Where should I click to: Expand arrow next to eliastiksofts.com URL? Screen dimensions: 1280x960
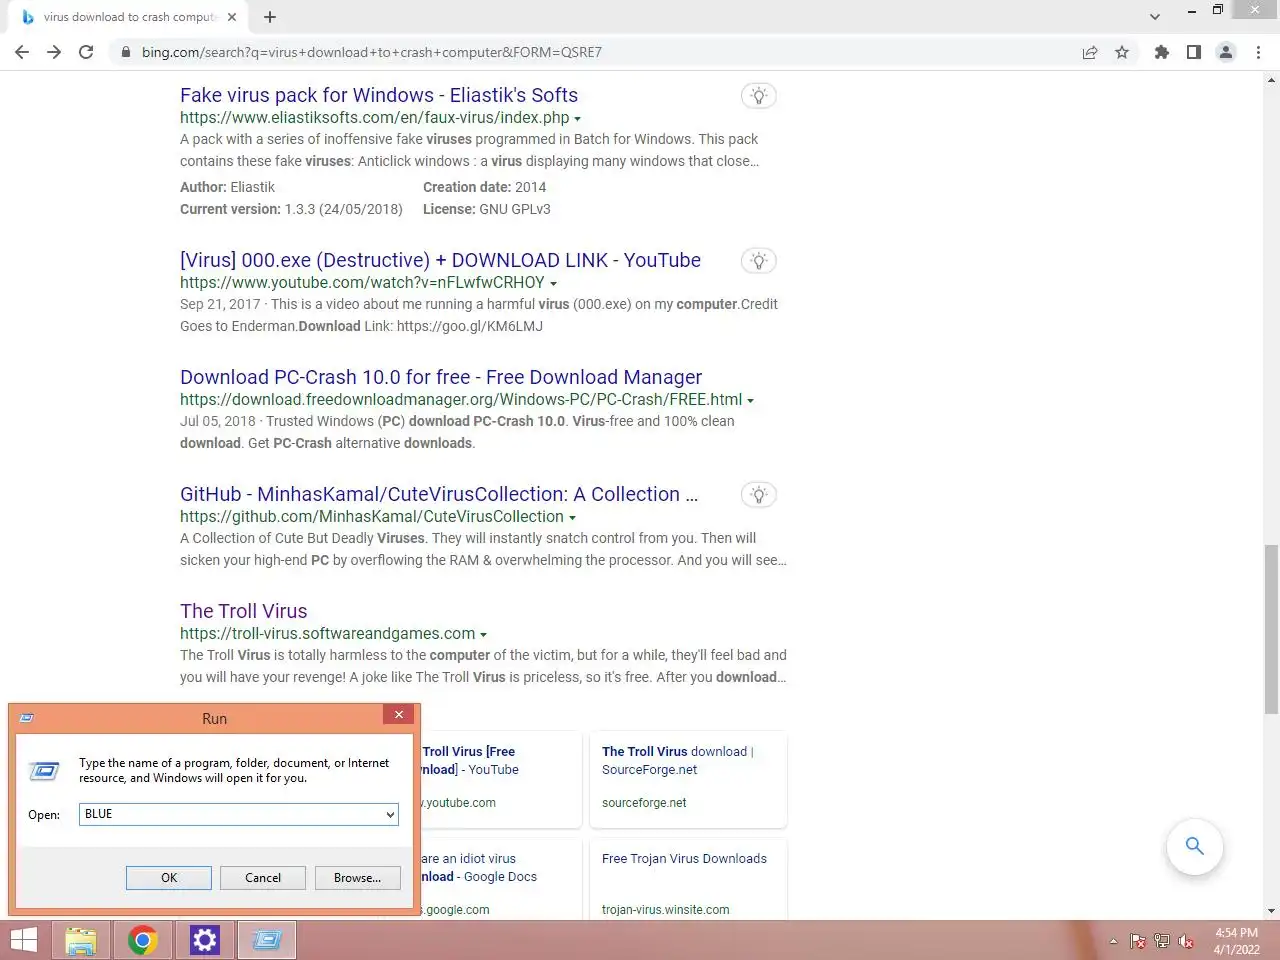click(577, 119)
